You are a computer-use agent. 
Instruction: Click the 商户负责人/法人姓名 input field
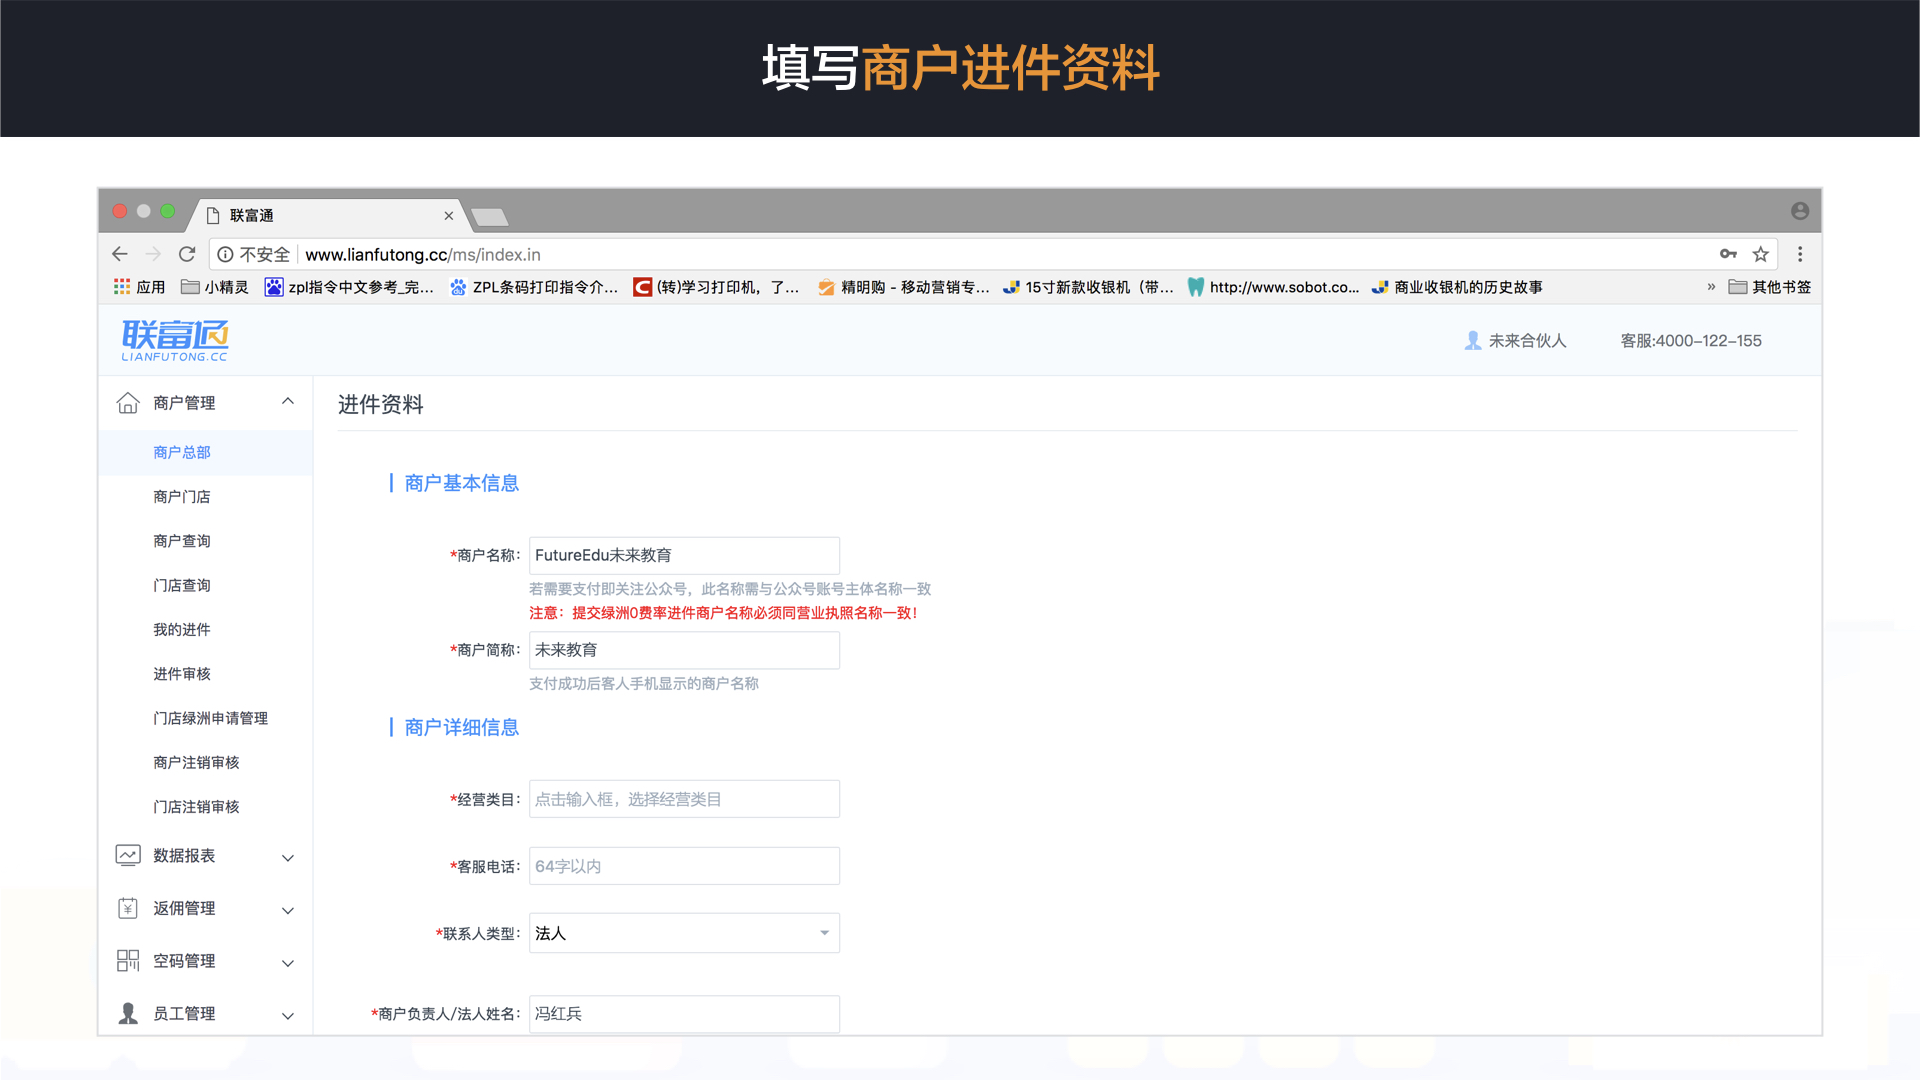pyautogui.click(x=684, y=1014)
